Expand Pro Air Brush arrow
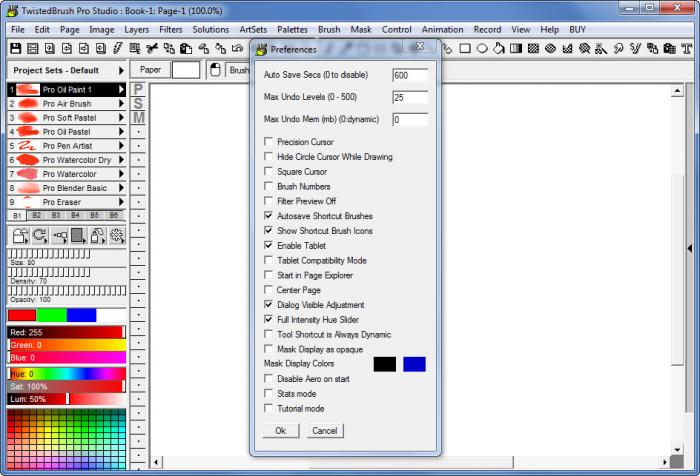 click(x=121, y=104)
